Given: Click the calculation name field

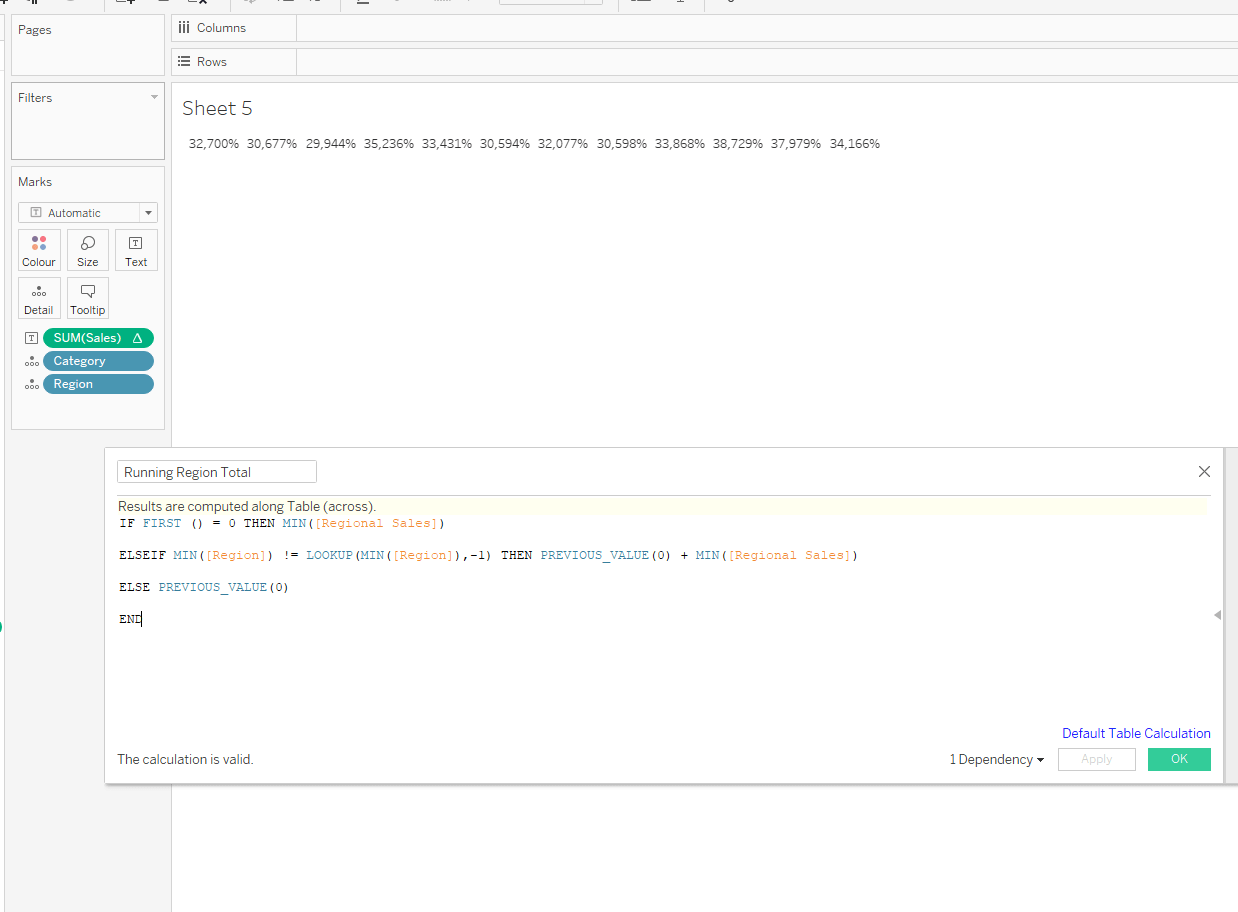Looking at the screenshot, I should tap(217, 472).
